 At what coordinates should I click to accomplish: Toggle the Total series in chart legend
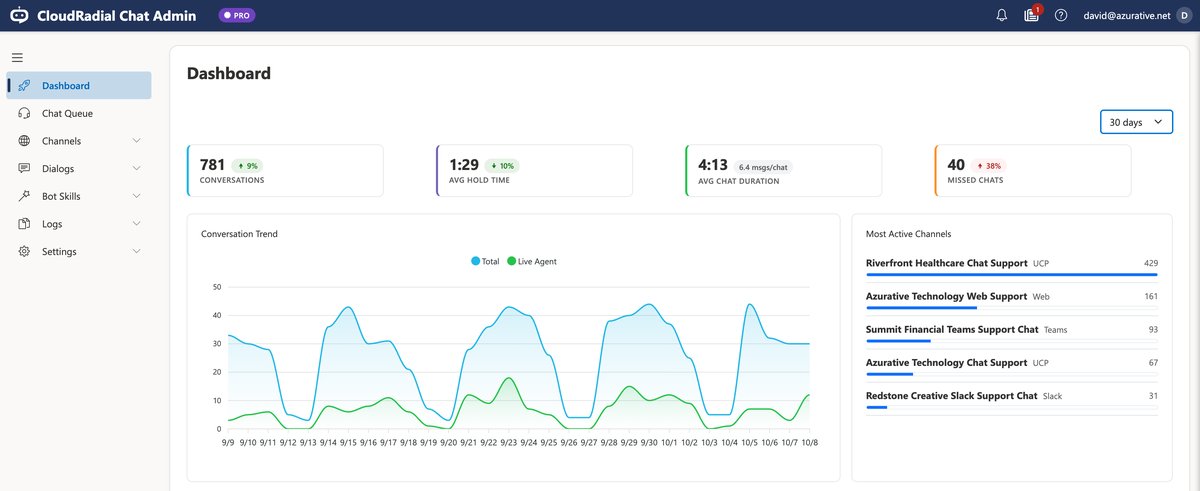[x=485, y=261]
